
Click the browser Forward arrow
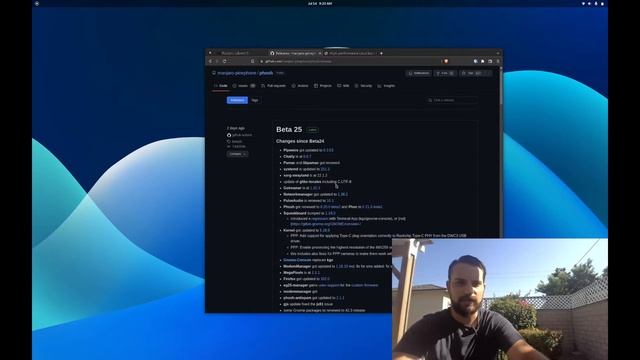tap(217, 61)
